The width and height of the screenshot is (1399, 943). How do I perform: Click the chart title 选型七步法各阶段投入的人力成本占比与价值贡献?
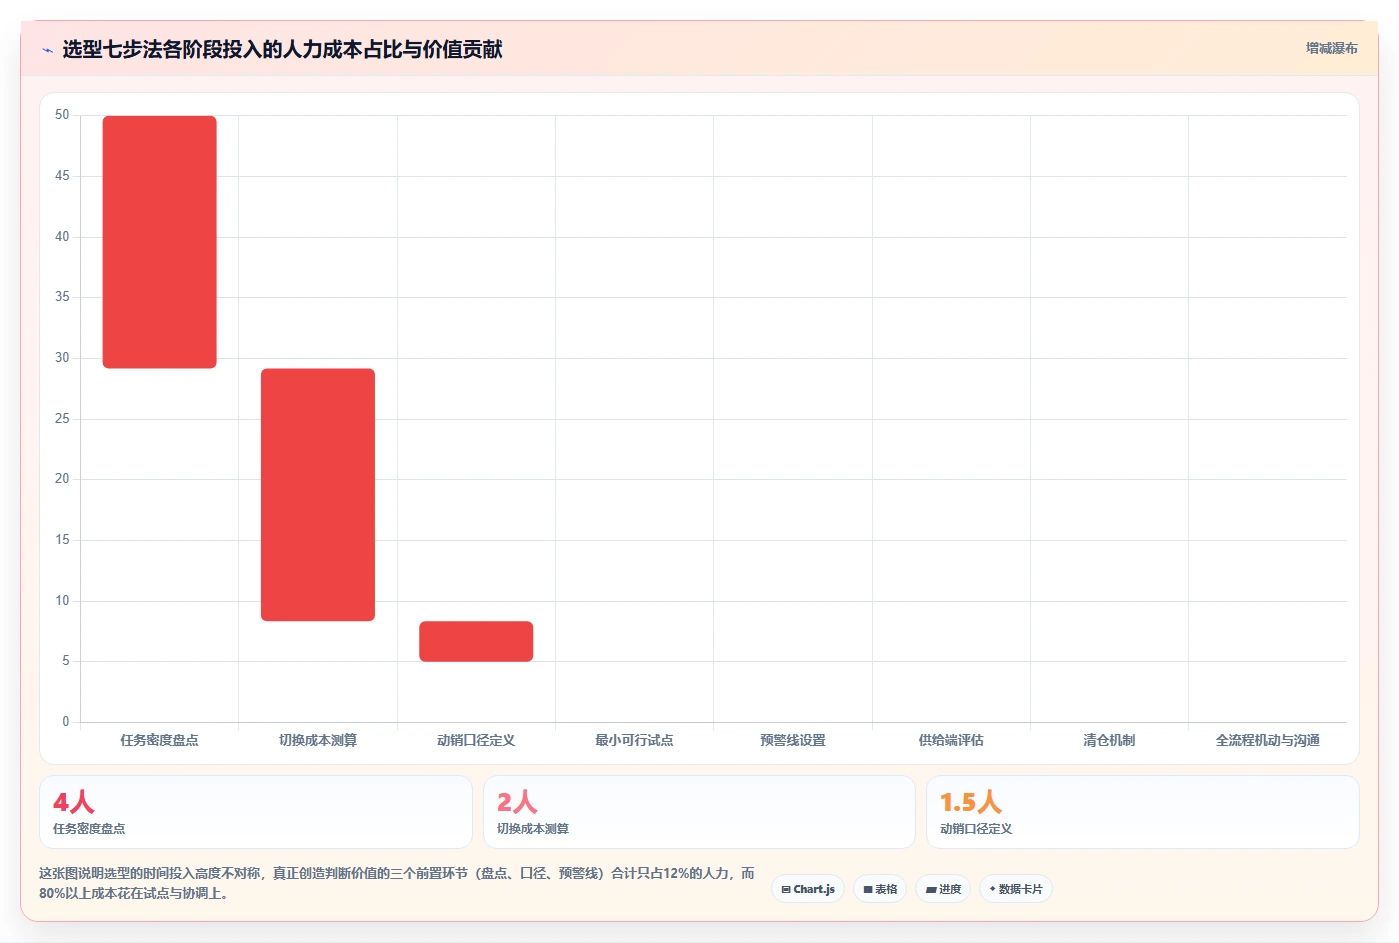[x=282, y=49]
